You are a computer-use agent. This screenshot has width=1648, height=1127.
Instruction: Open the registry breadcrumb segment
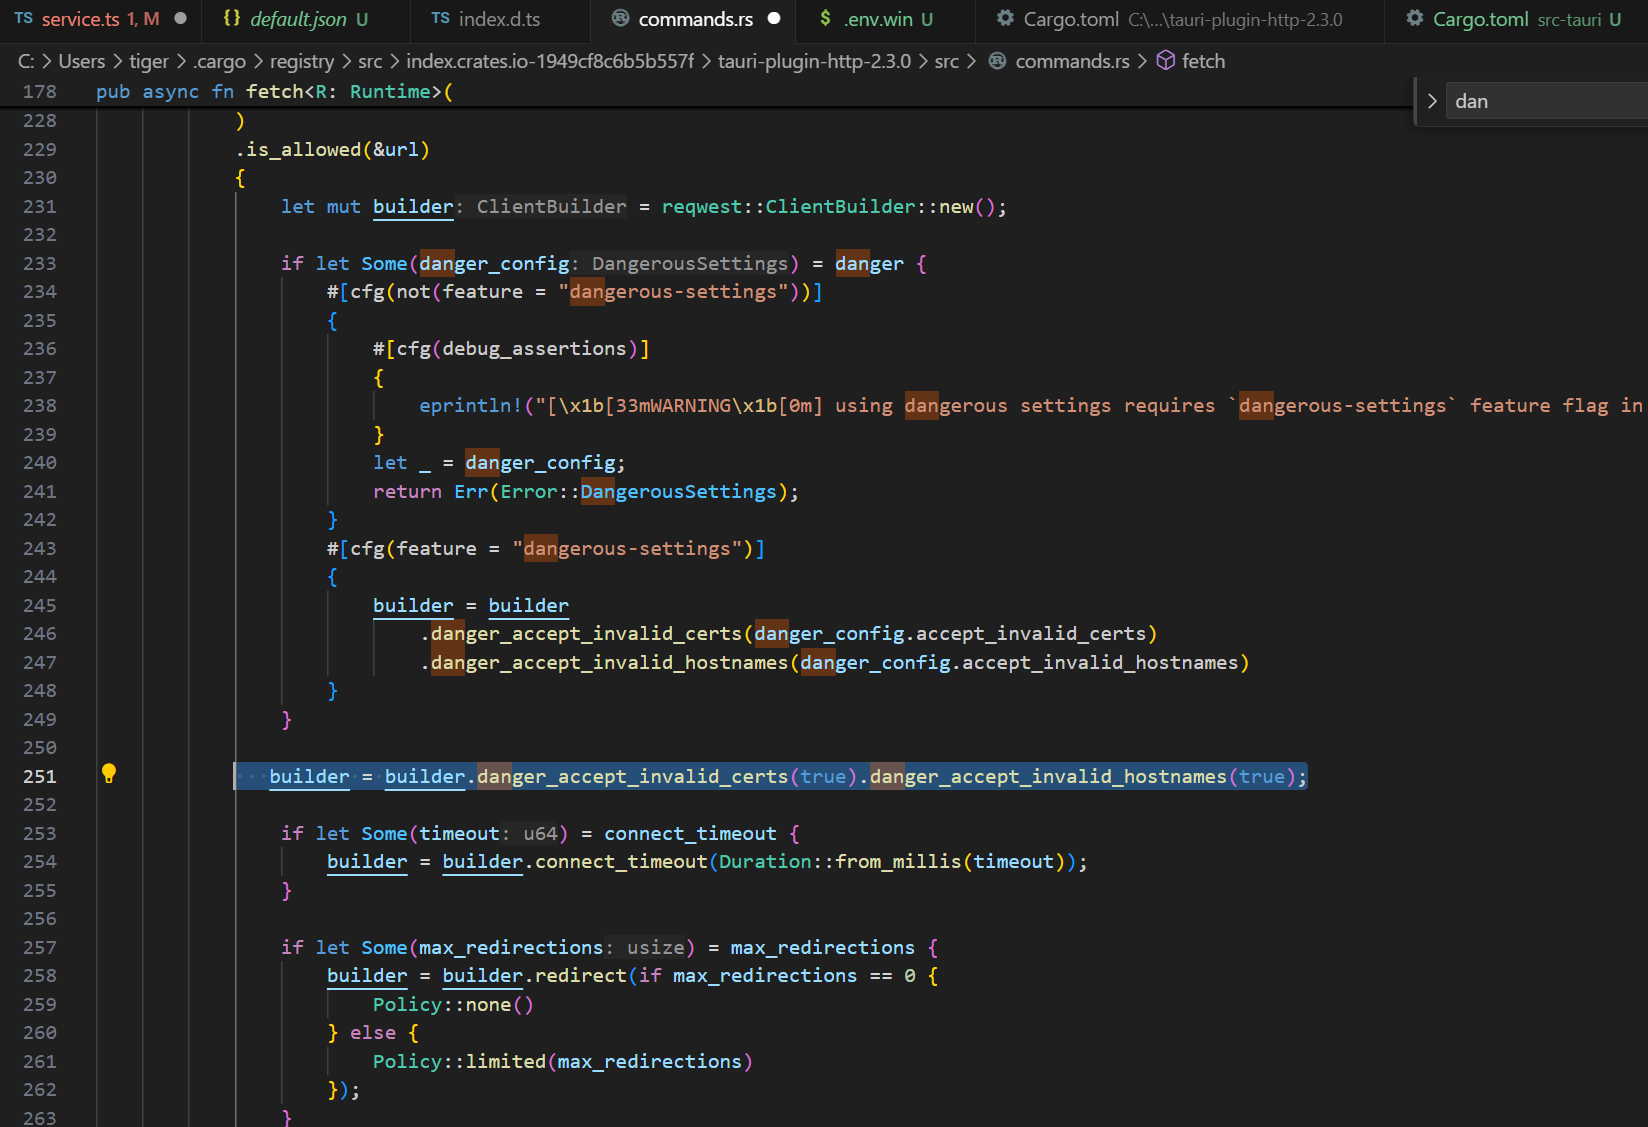pyautogui.click(x=302, y=61)
